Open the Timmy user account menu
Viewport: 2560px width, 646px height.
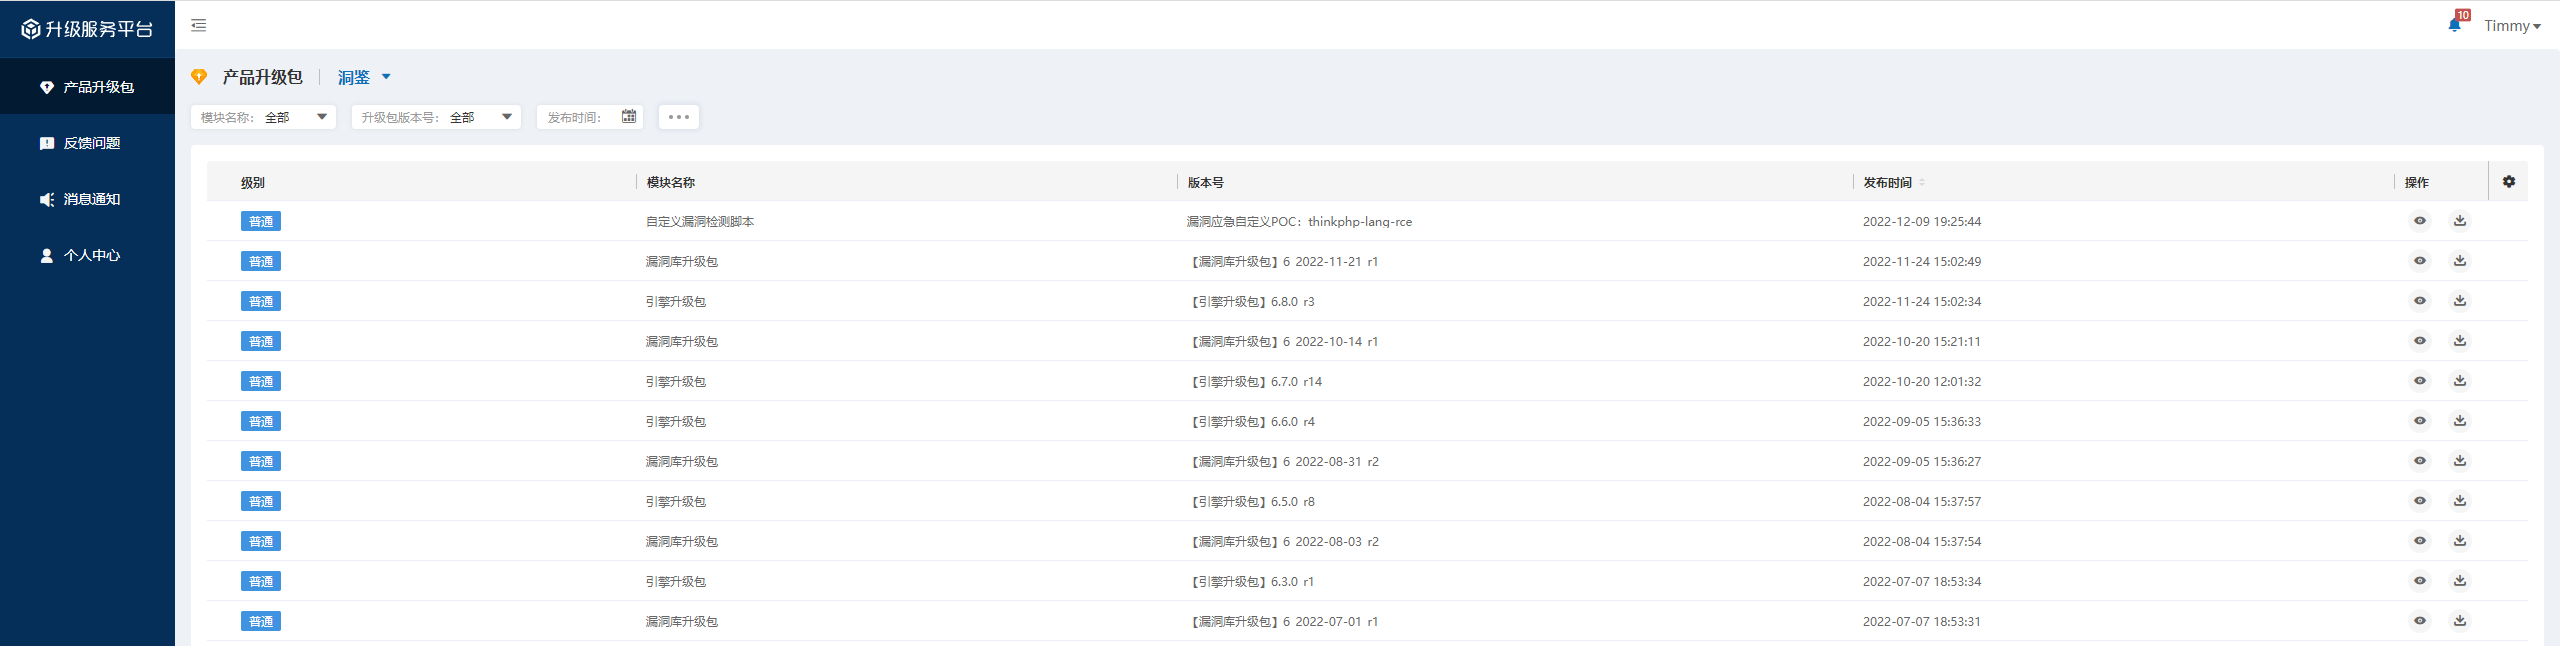coord(2511,26)
